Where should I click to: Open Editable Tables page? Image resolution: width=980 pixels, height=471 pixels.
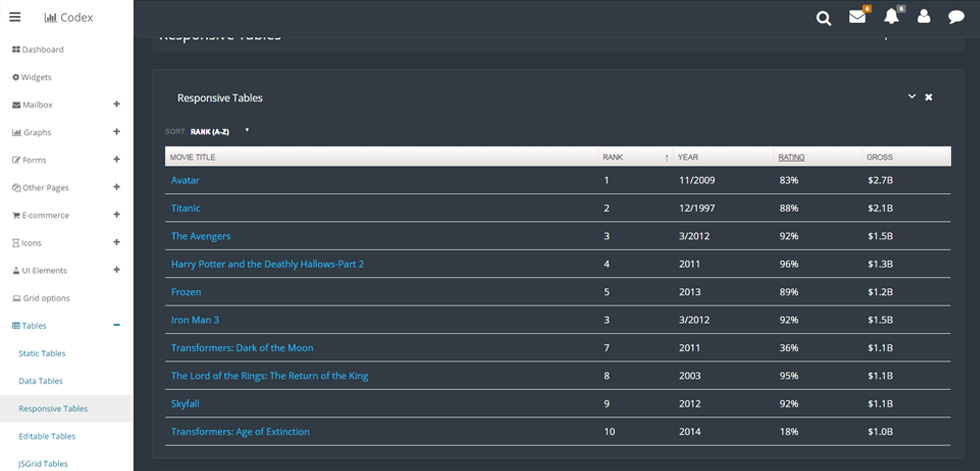(47, 436)
